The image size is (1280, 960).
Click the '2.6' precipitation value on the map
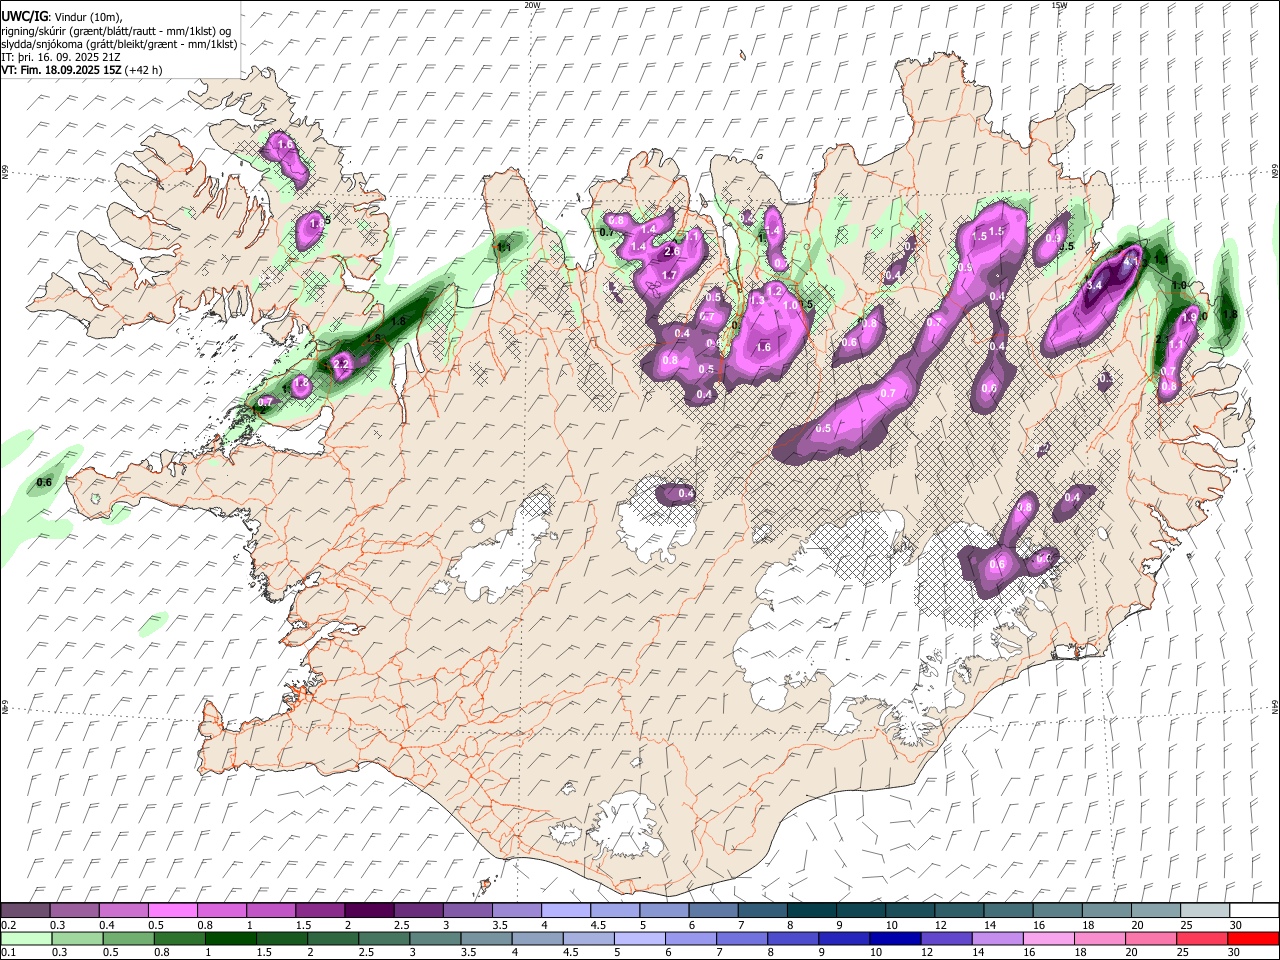tap(672, 252)
